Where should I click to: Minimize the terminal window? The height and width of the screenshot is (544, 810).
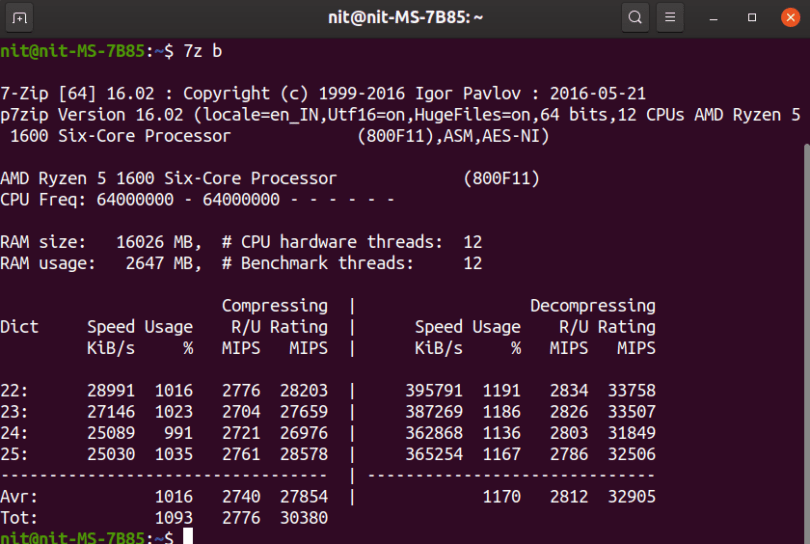pos(713,18)
